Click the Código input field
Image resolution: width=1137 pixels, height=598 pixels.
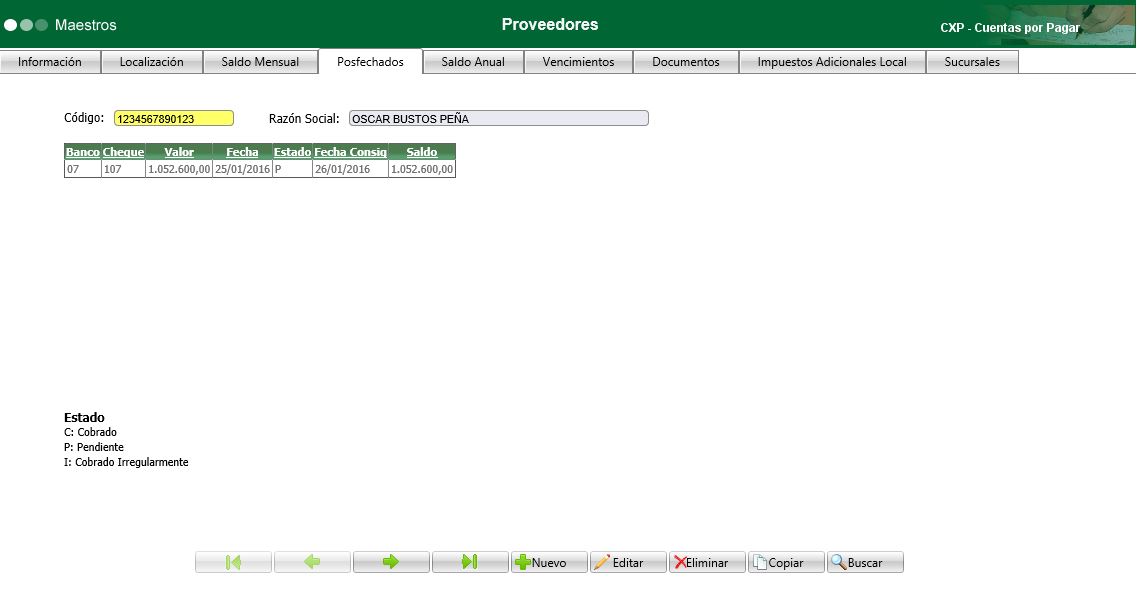174,118
